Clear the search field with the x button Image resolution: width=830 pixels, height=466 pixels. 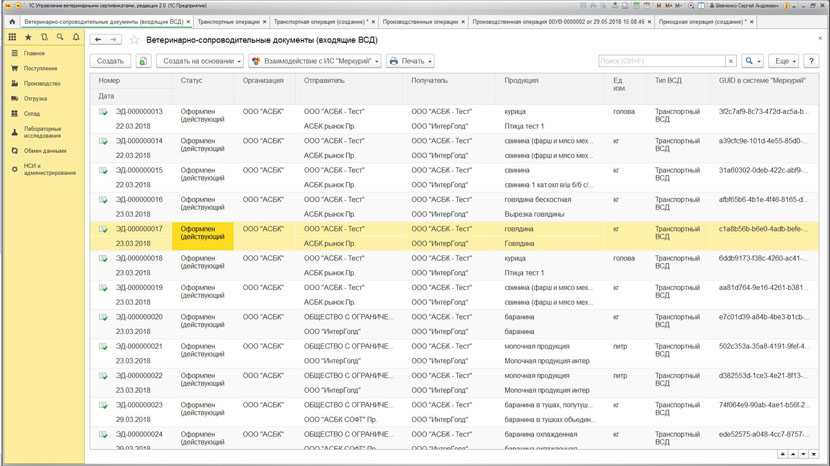pyautogui.click(x=731, y=61)
